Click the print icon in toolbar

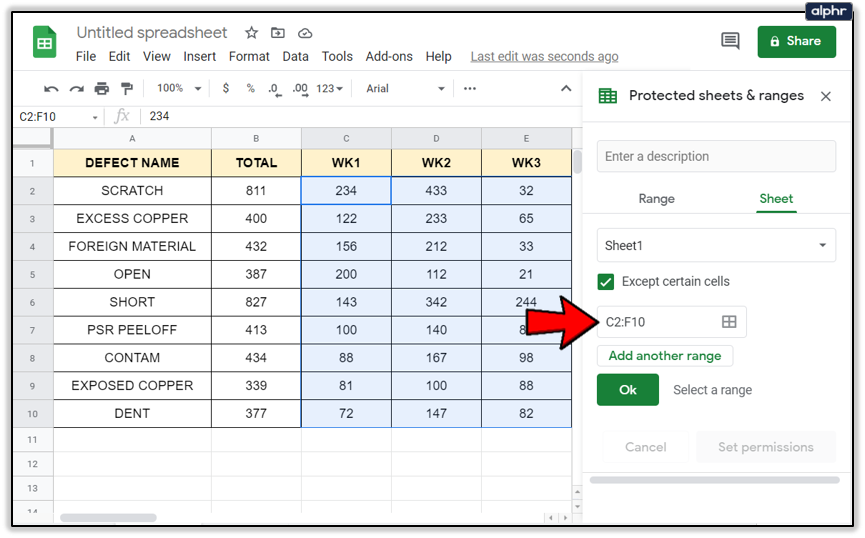tap(102, 88)
